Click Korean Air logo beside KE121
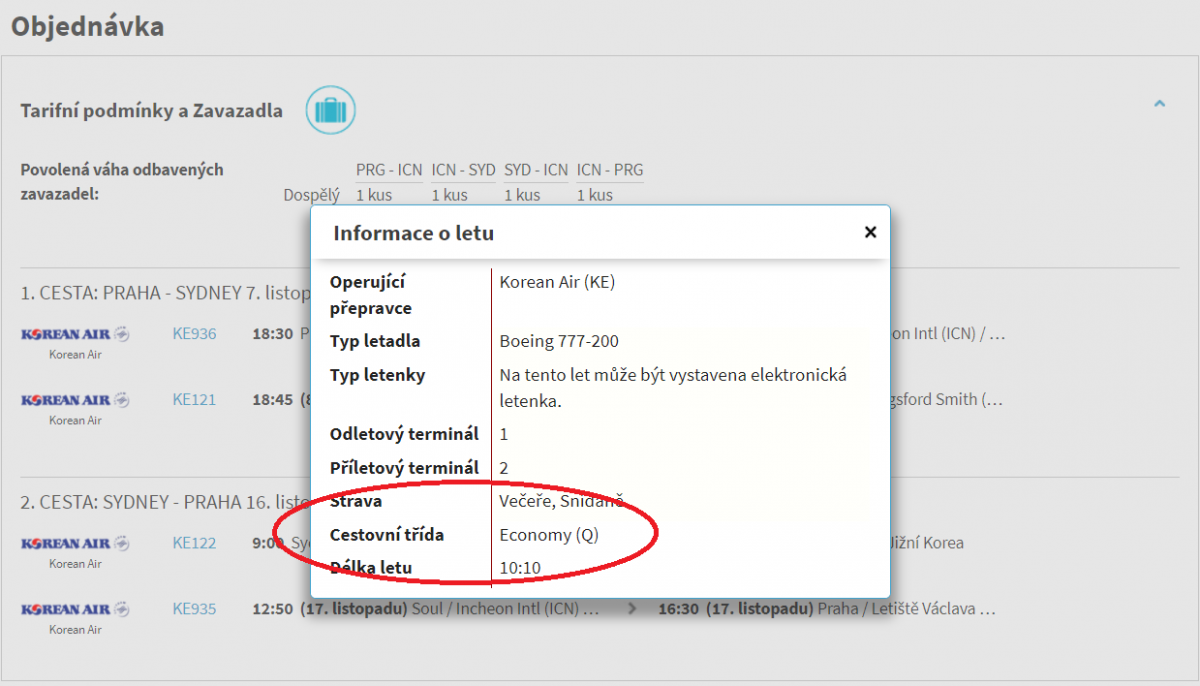The width and height of the screenshot is (1200, 686). tap(75, 401)
